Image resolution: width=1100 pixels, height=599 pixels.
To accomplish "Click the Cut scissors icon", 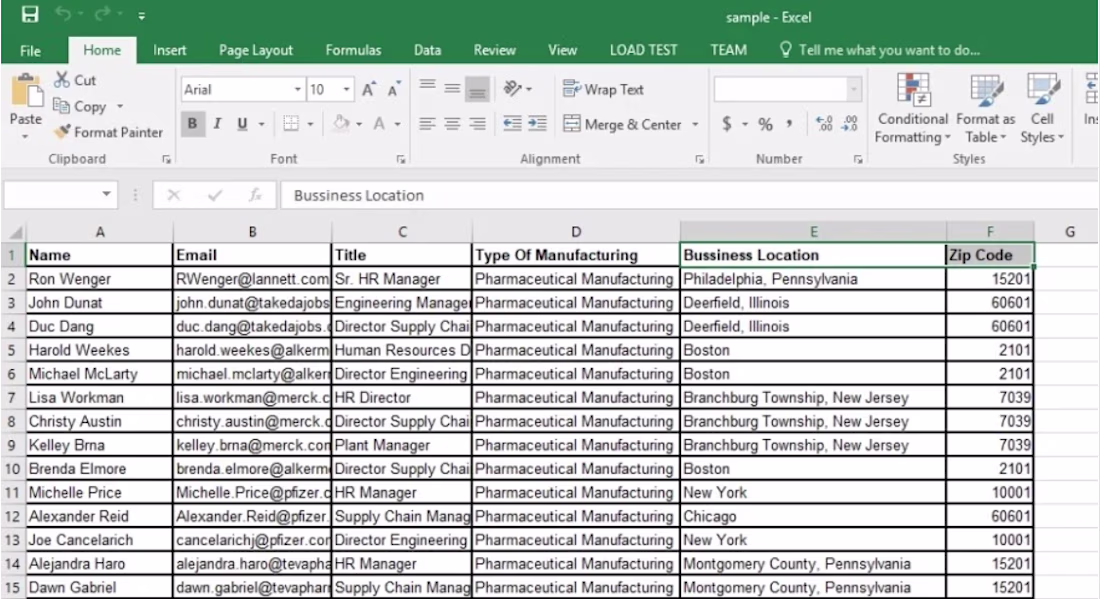I will pyautogui.click(x=63, y=81).
